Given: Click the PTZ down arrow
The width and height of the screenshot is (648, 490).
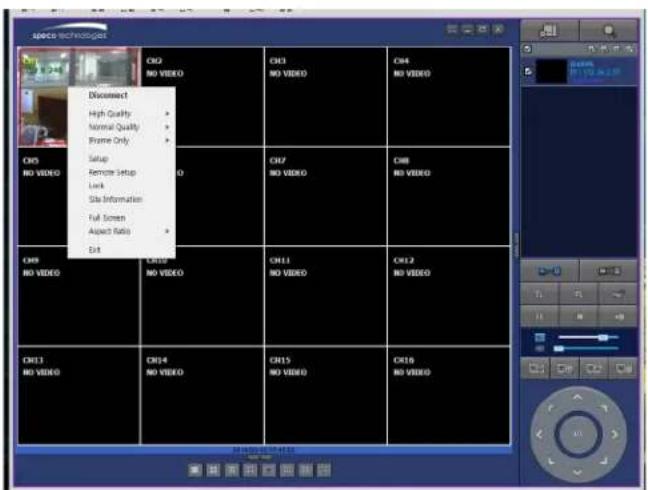Looking at the screenshot, I should click(577, 471).
